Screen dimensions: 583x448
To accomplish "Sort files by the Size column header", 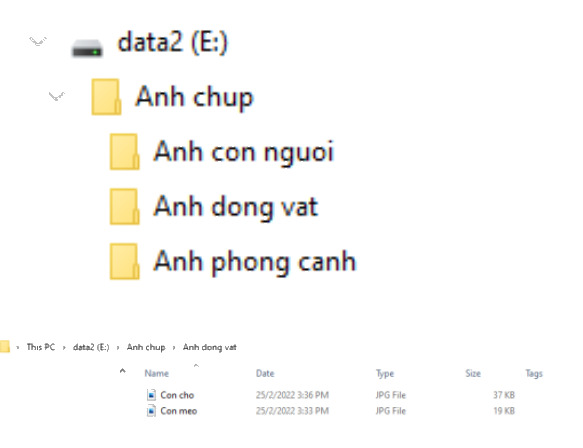I will pyautogui.click(x=473, y=373).
